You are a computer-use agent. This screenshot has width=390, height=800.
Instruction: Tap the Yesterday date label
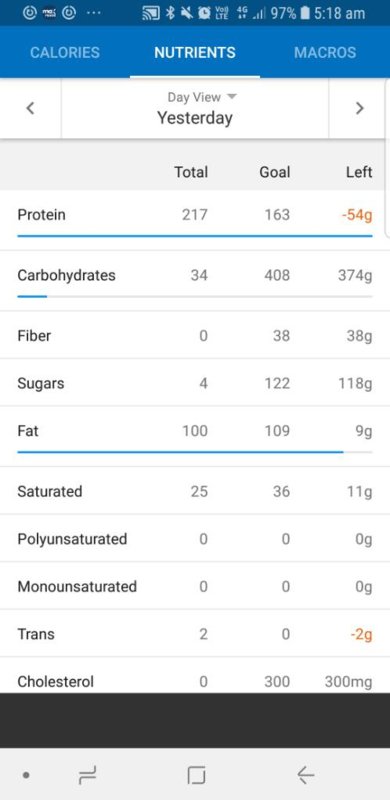click(x=195, y=118)
